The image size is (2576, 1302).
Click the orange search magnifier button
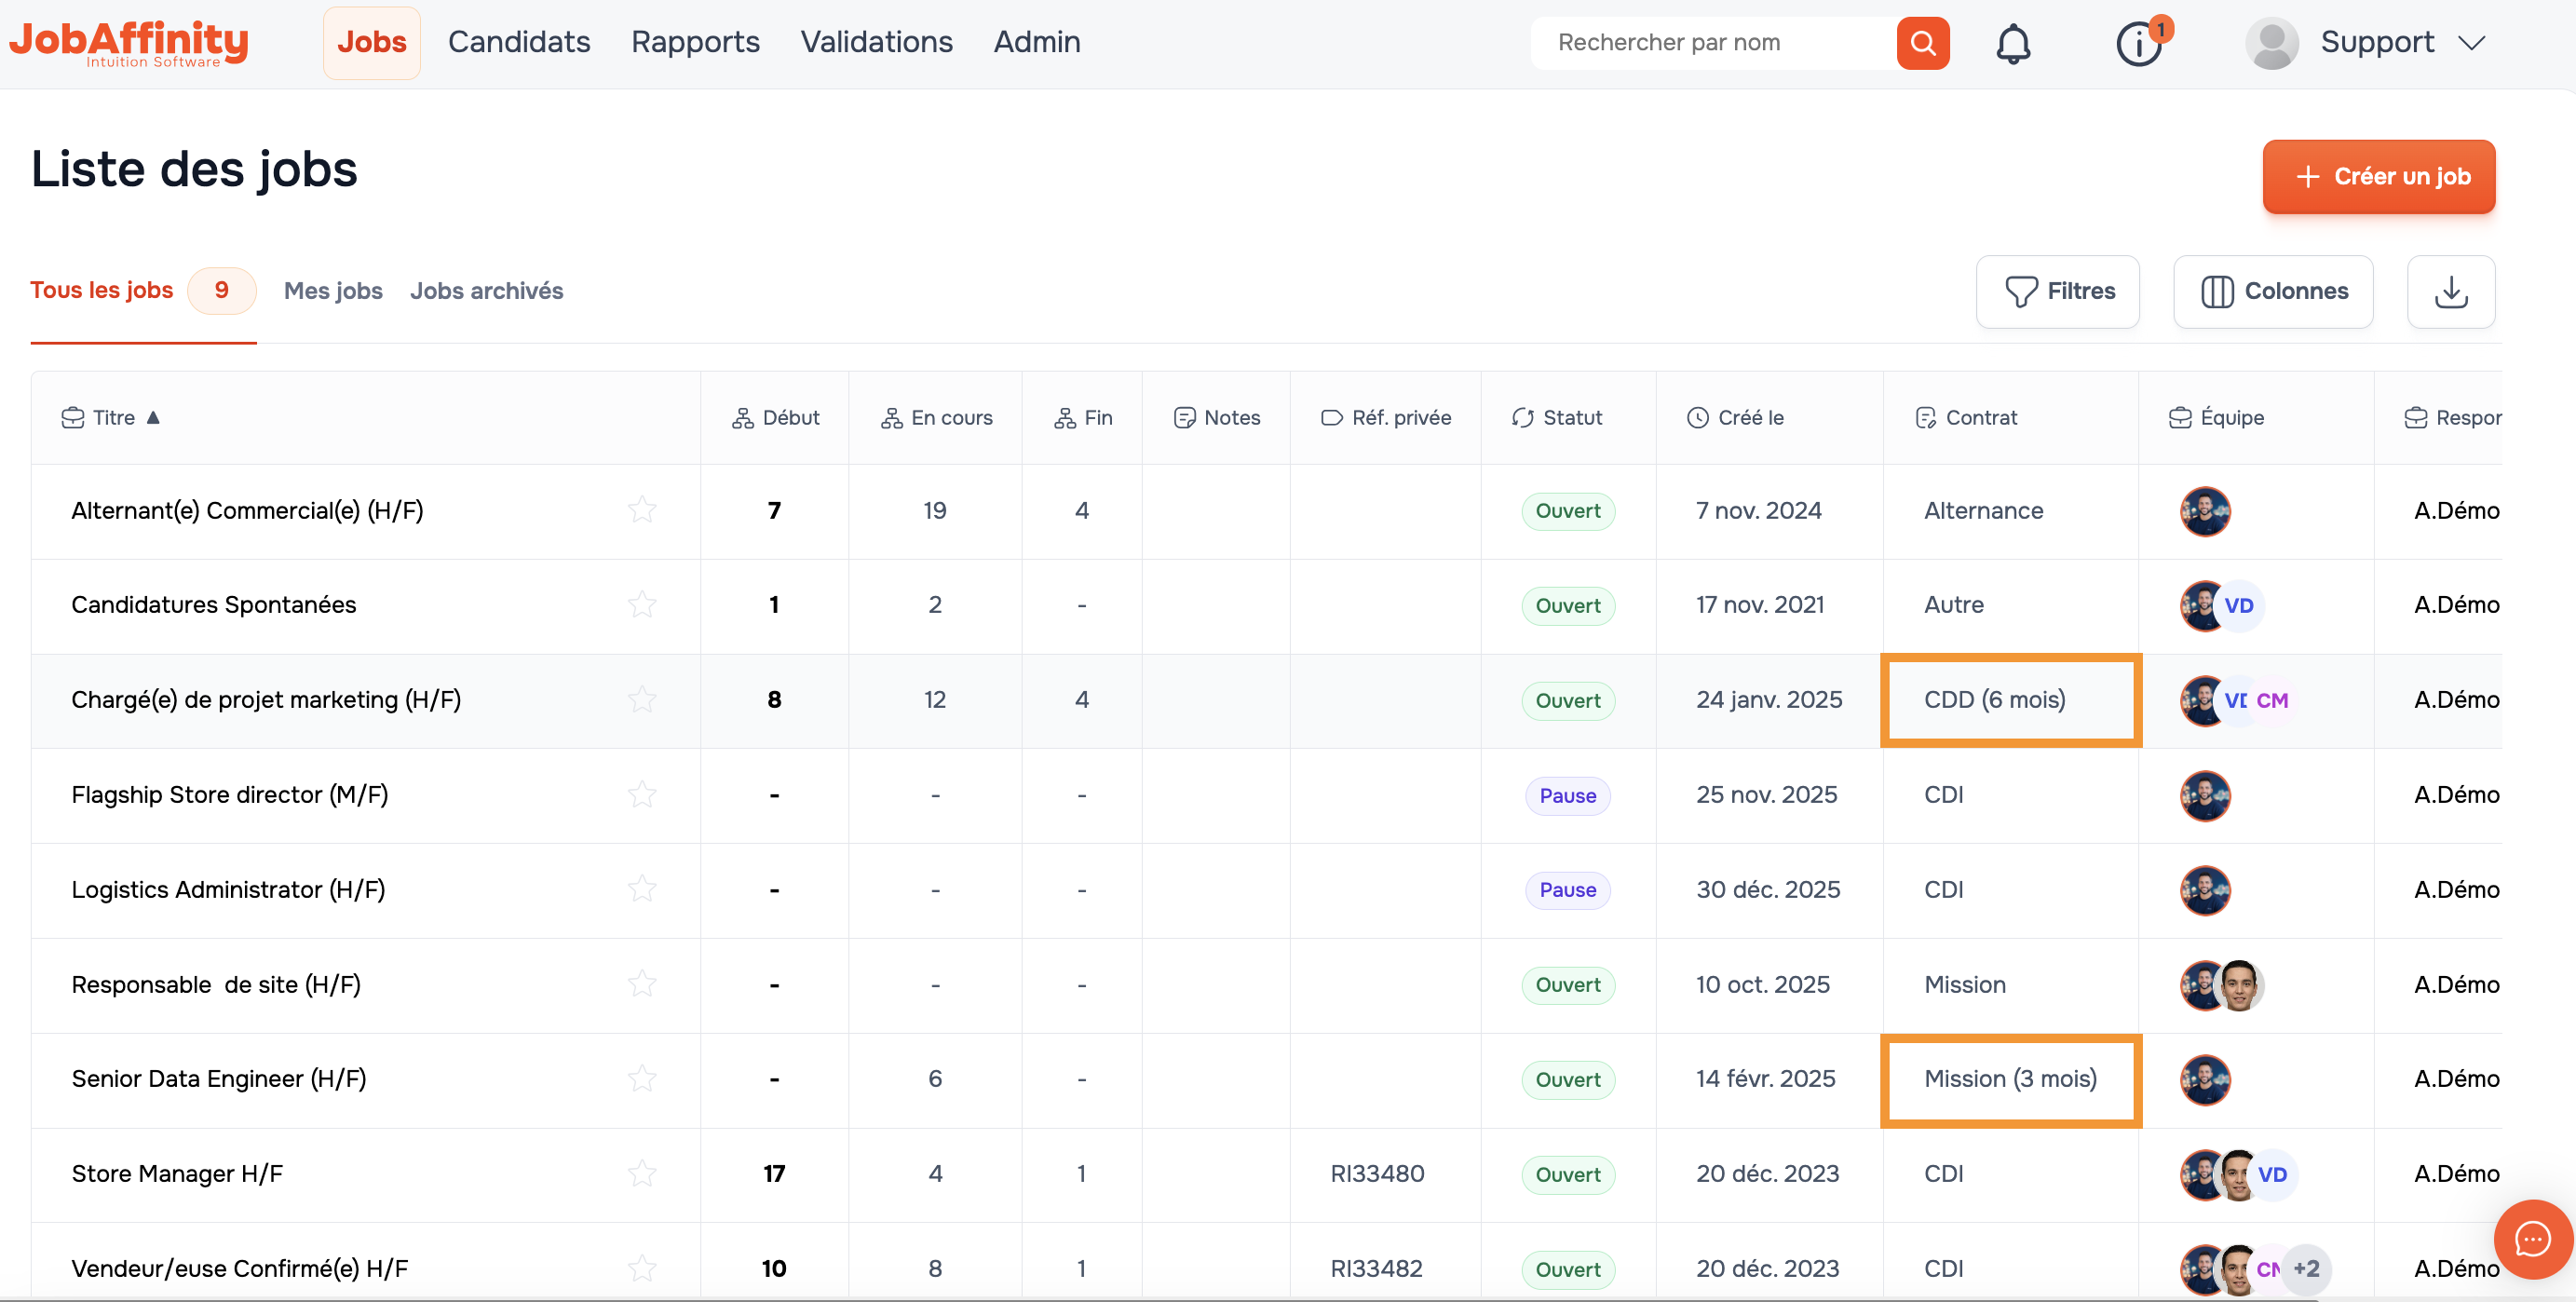point(1922,43)
